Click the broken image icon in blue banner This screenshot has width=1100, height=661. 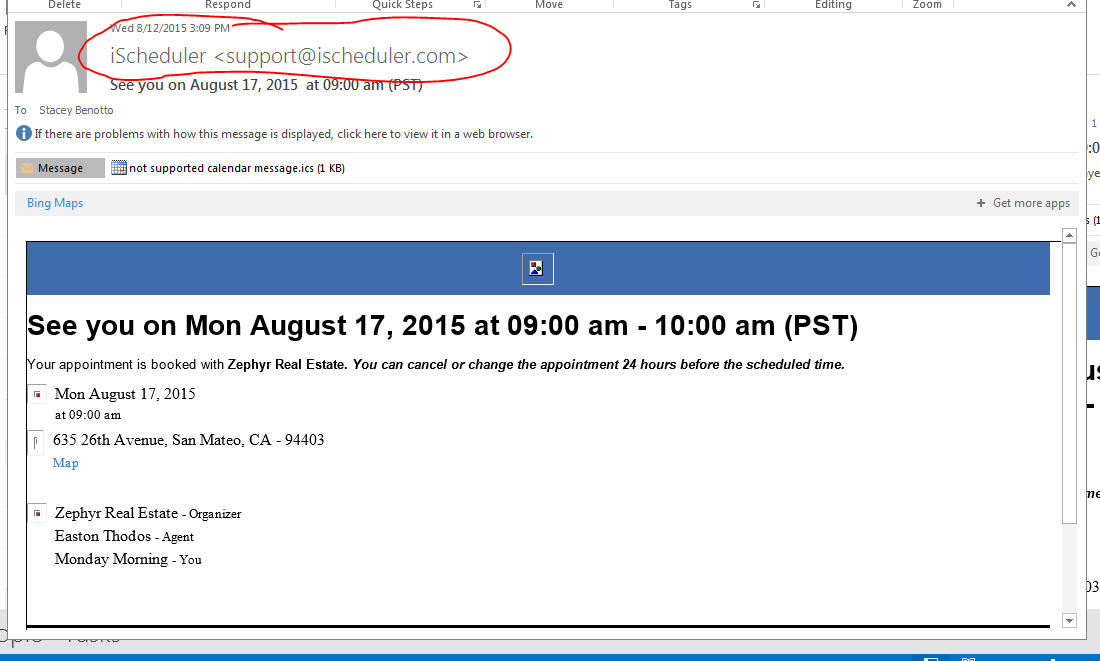pos(537,269)
